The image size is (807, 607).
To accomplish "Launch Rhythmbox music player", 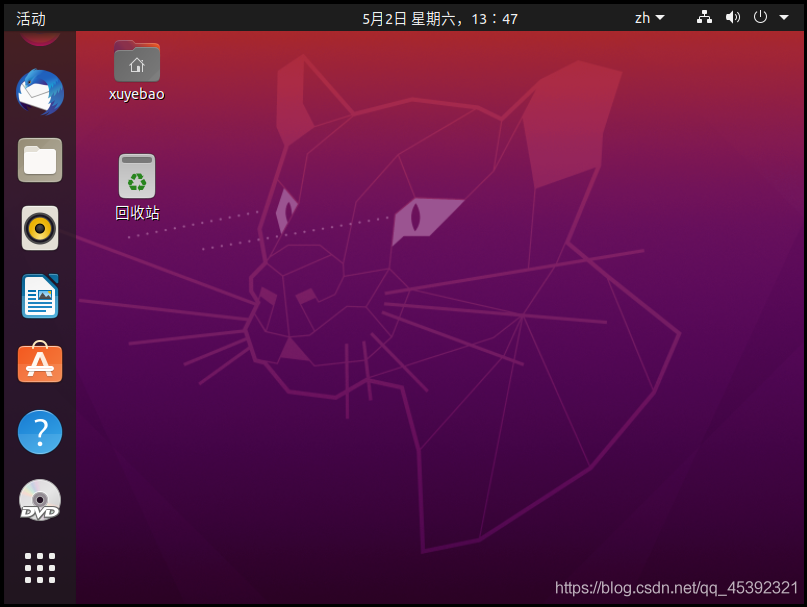I will pos(40,228).
